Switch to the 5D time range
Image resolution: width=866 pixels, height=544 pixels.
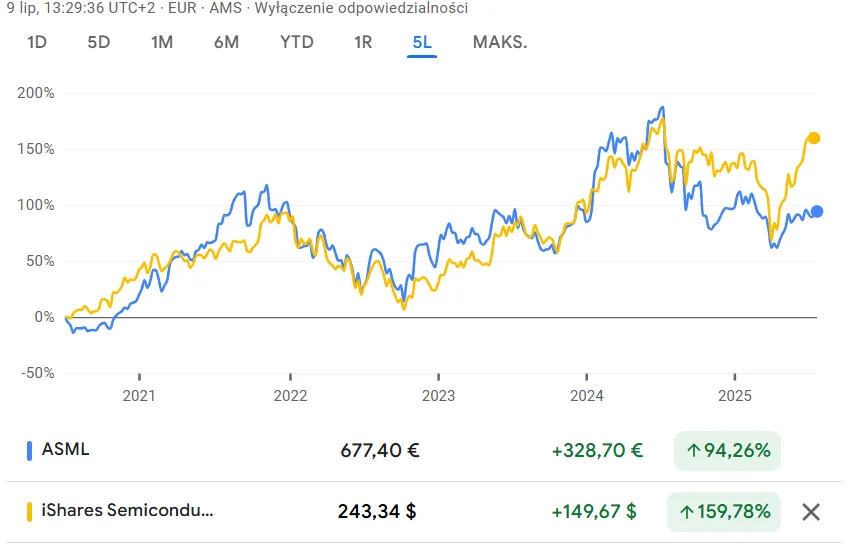coord(99,42)
